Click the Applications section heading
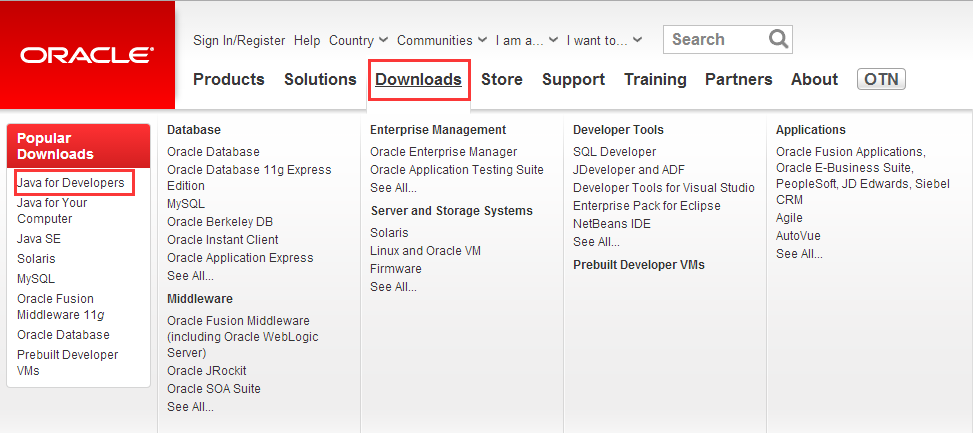Viewport: 973px width, 433px height. click(810, 130)
